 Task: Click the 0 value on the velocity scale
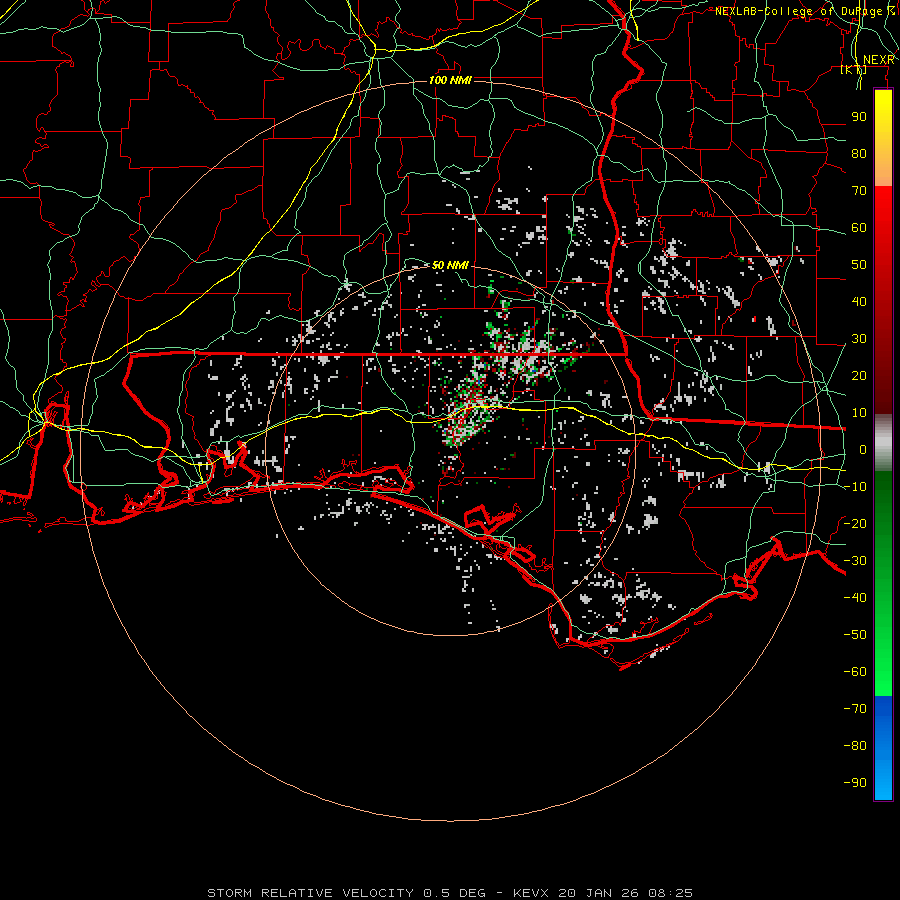[863, 449]
